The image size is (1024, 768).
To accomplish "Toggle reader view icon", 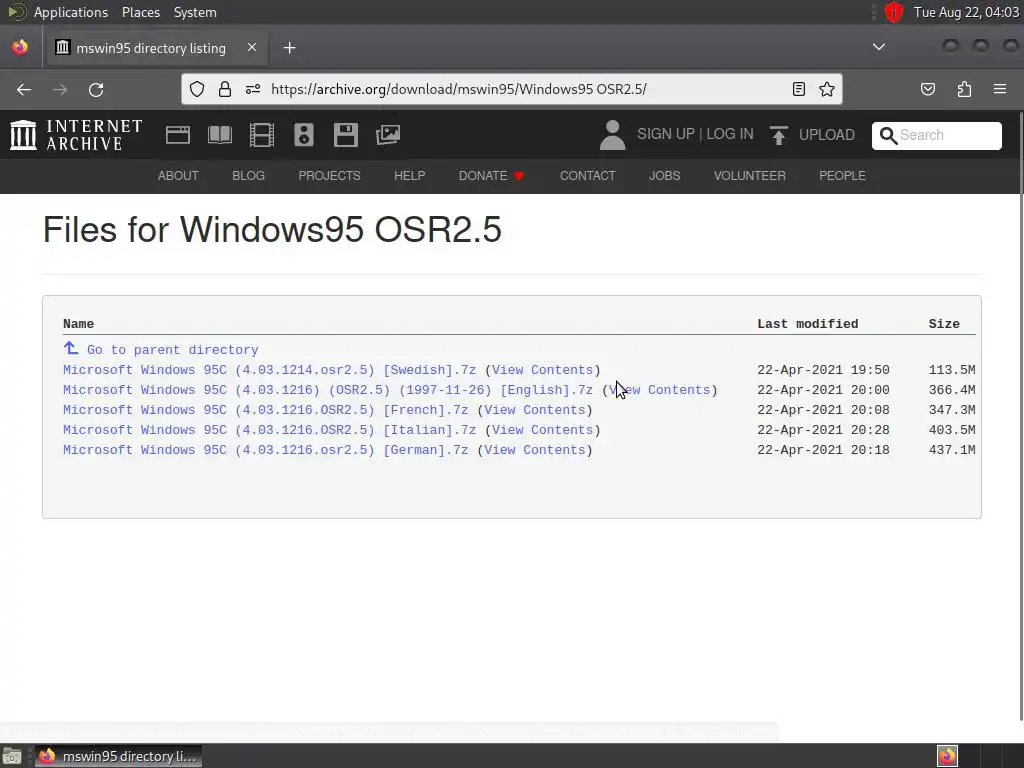I will (x=799, y=89).
